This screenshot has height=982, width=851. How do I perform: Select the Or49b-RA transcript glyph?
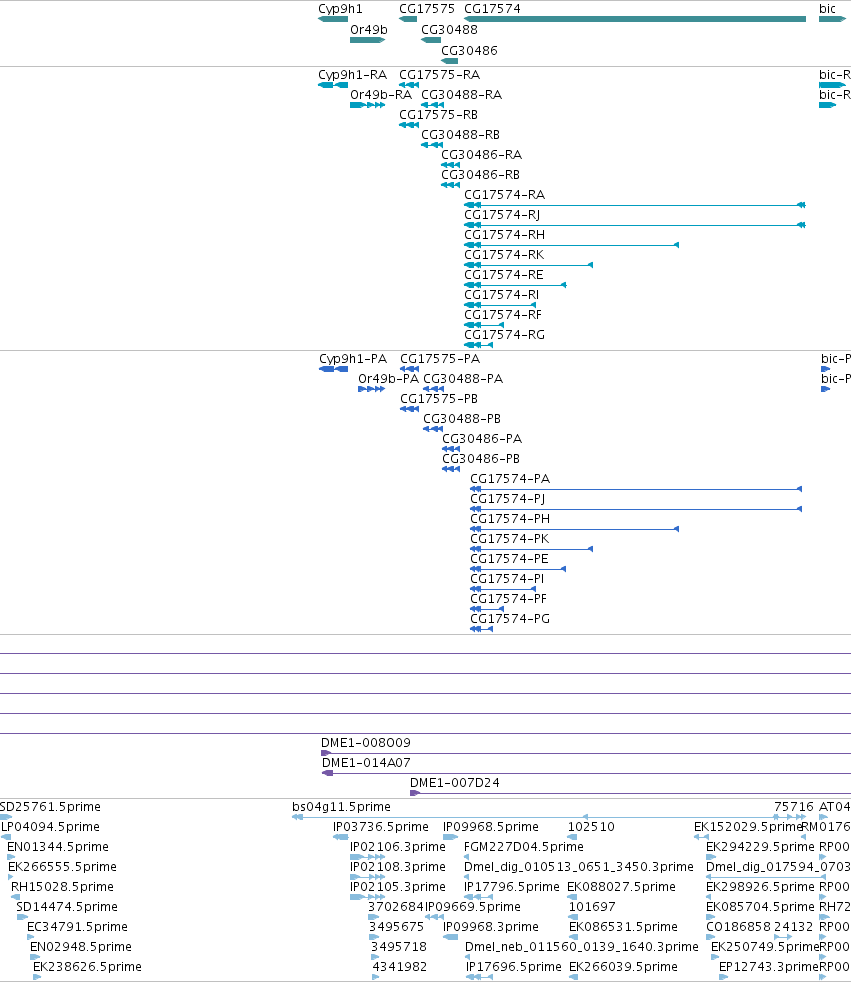(x=368, y=105)
